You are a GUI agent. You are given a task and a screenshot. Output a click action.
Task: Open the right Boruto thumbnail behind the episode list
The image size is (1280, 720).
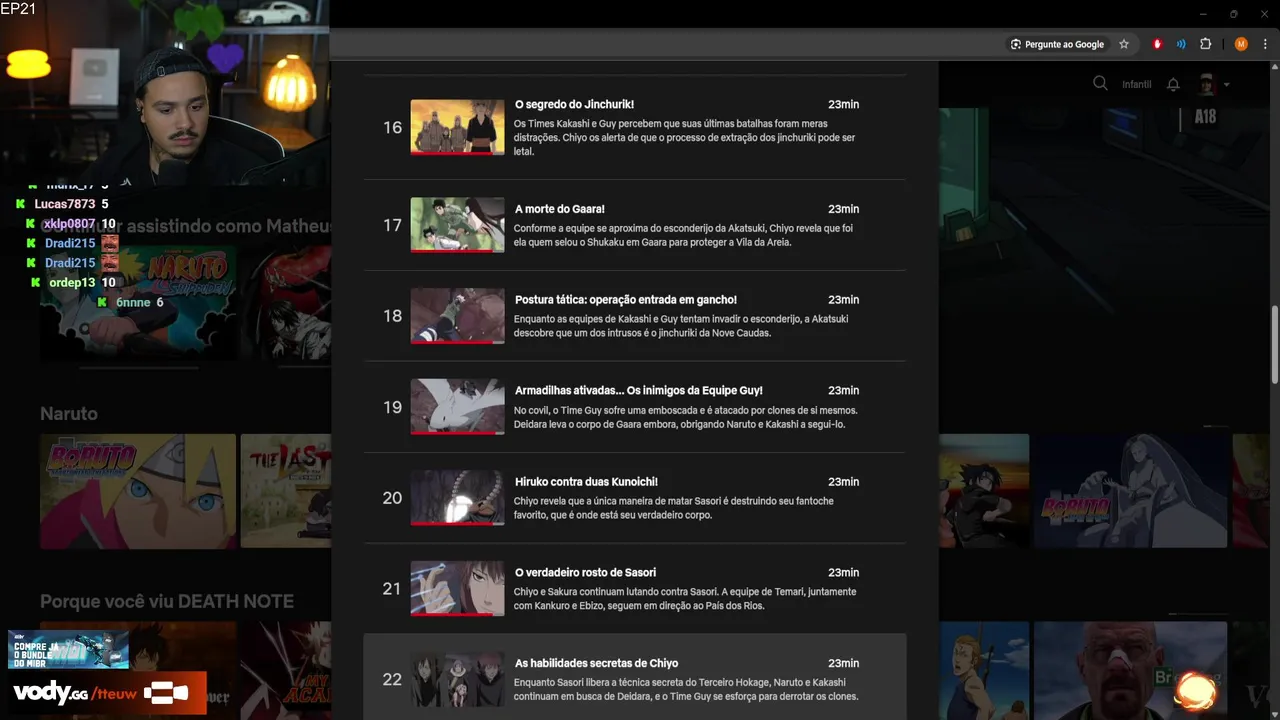[x=1130, y=491]
